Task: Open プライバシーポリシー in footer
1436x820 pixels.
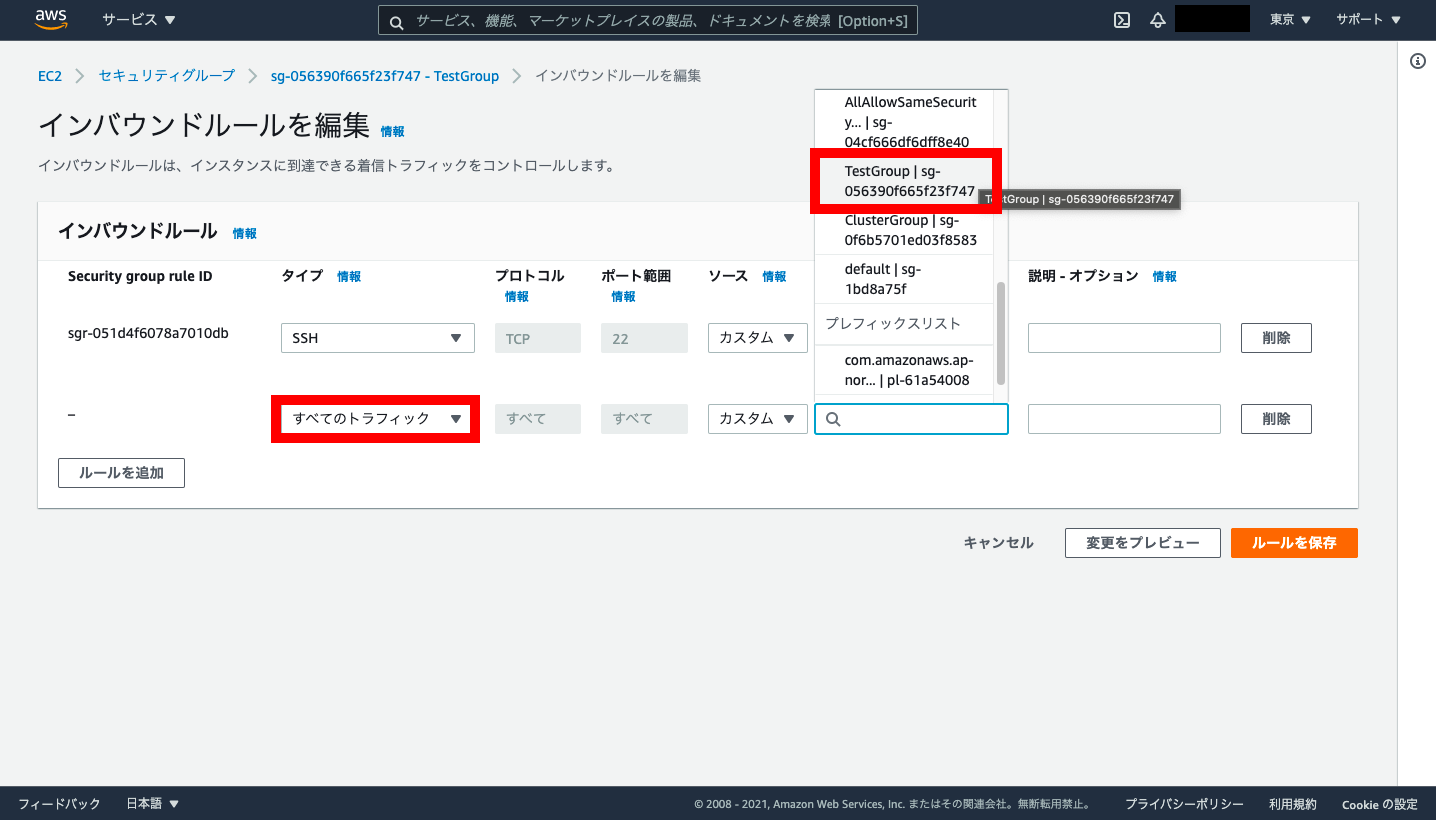Action: click(1184, 804)
